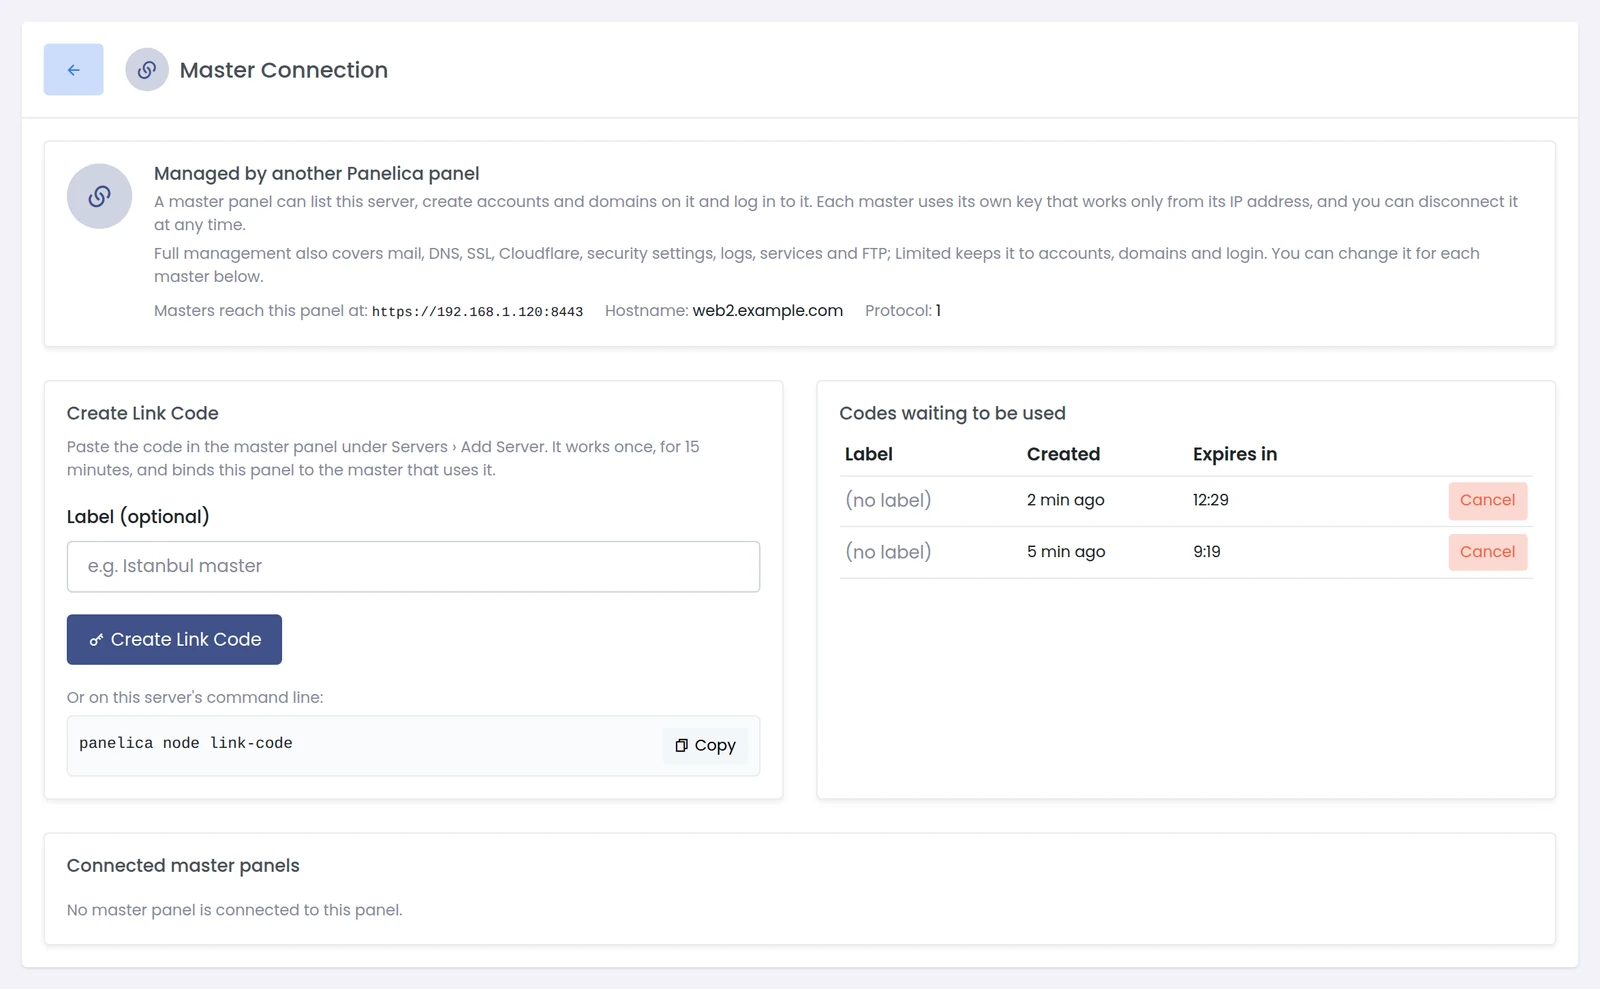Click the link icon beside Master Connection
1600x989 pixels.
click(147, 70)
